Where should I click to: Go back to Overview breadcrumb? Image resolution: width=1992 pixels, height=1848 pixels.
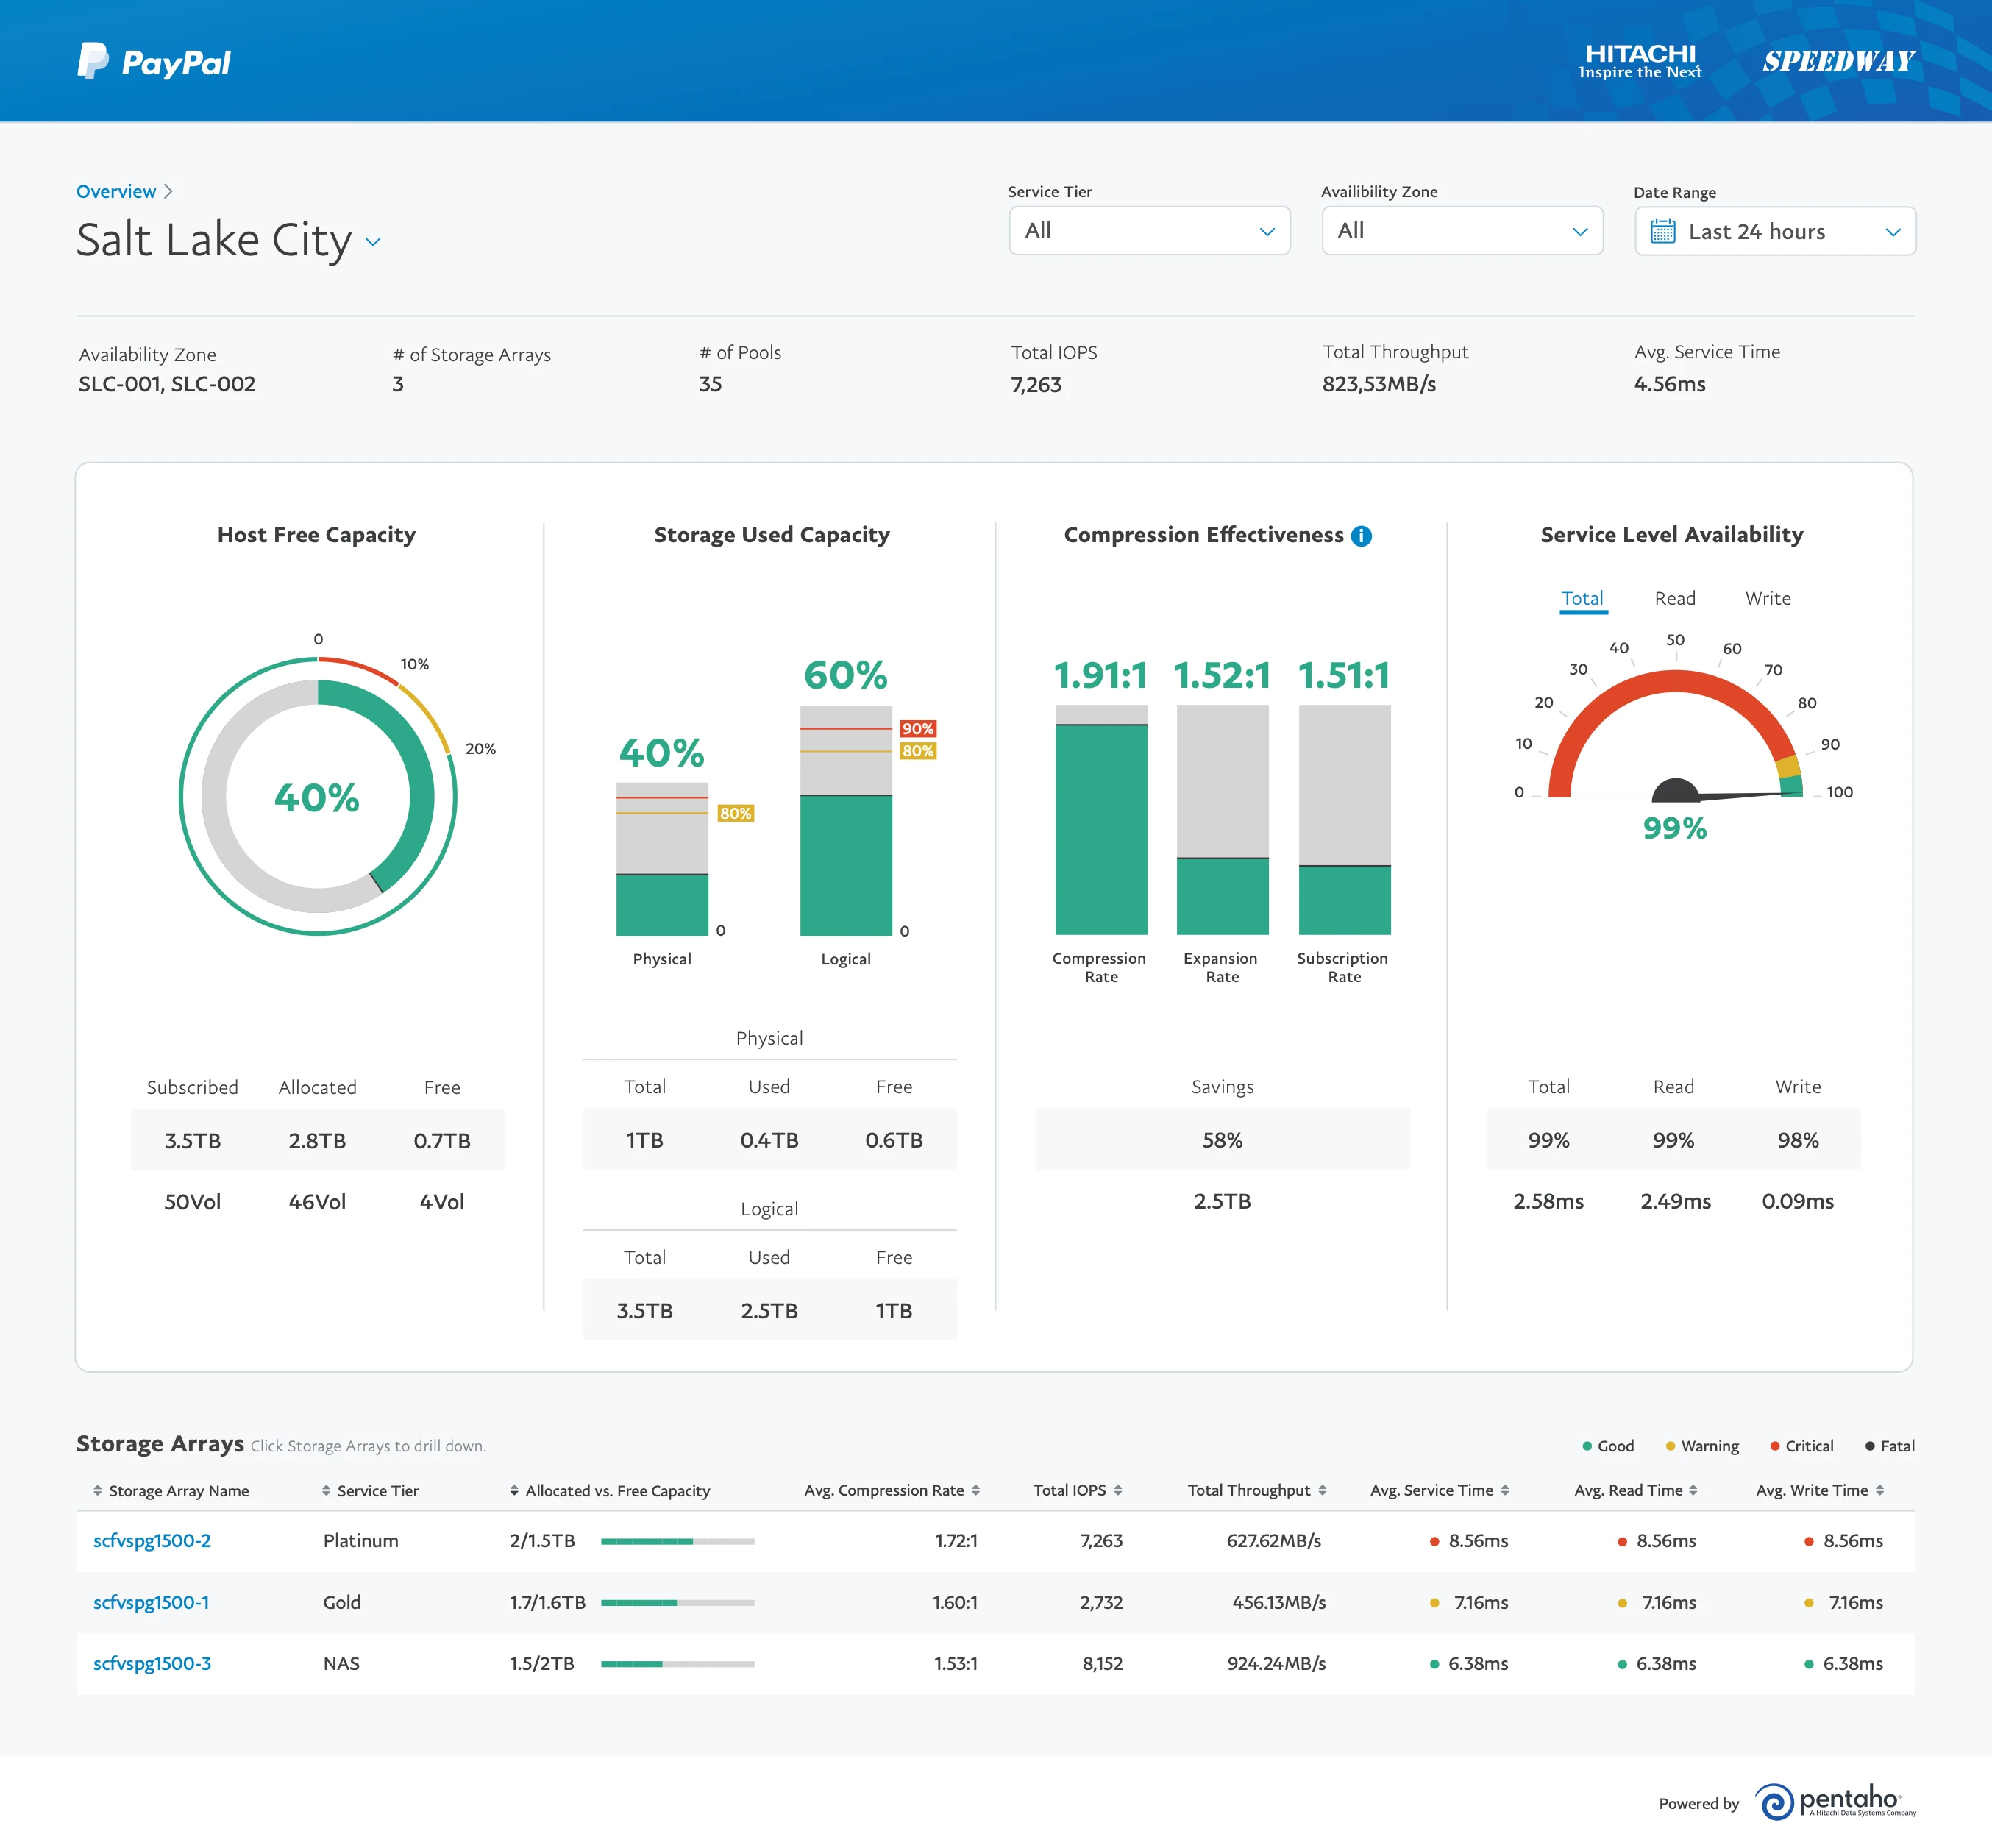click(x=116, y=191)
